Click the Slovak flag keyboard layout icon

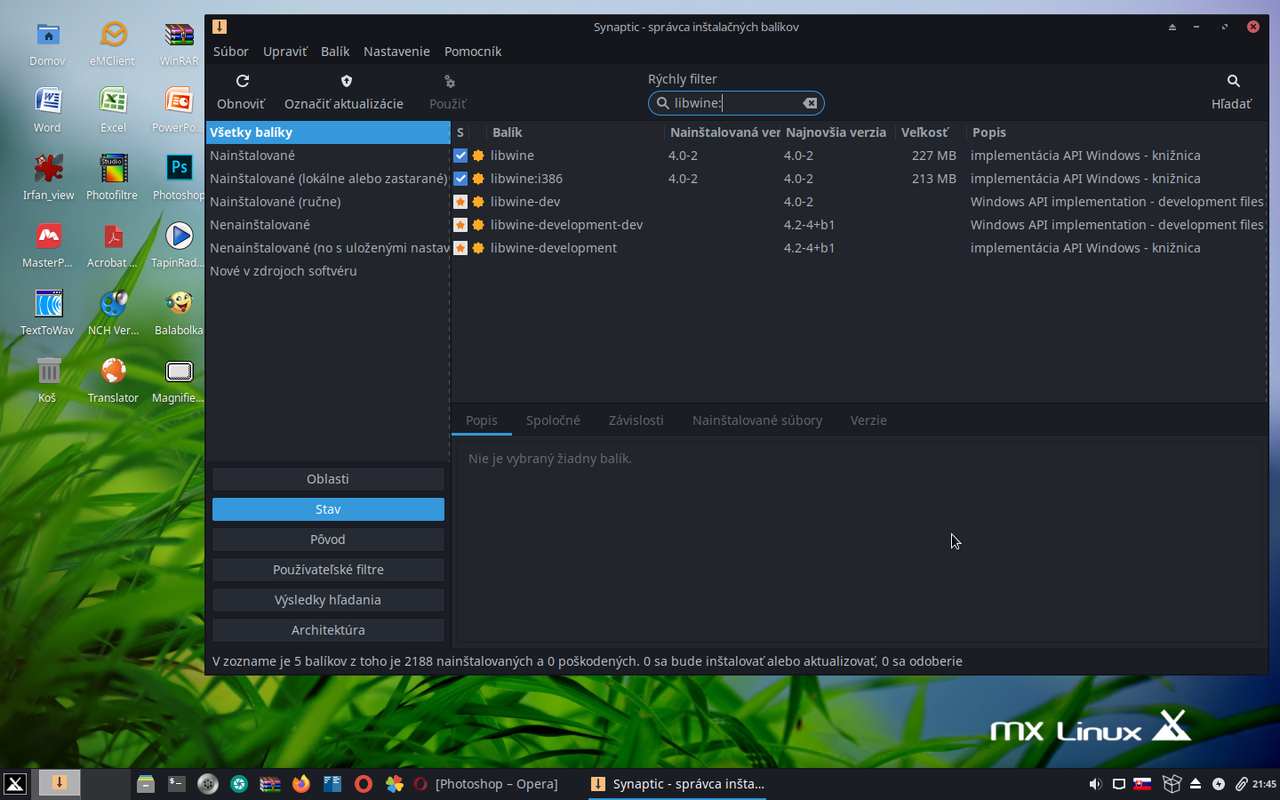1141,784
